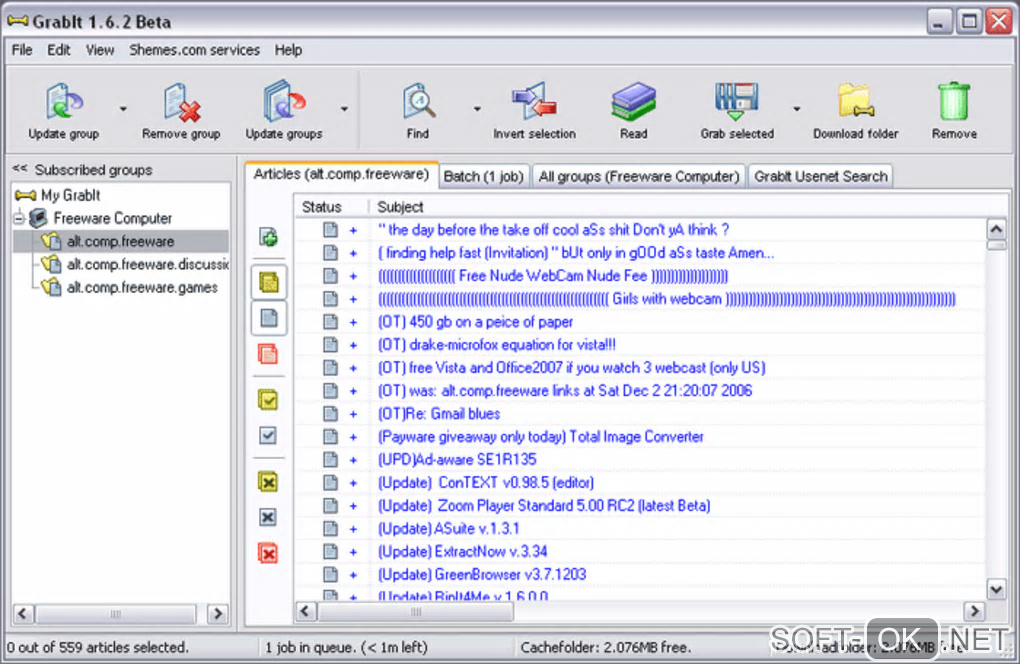Viewport: 1020px width, 664px height.
Task: Click groups tree scroll left arrow
Action: (x=23, y=613)
